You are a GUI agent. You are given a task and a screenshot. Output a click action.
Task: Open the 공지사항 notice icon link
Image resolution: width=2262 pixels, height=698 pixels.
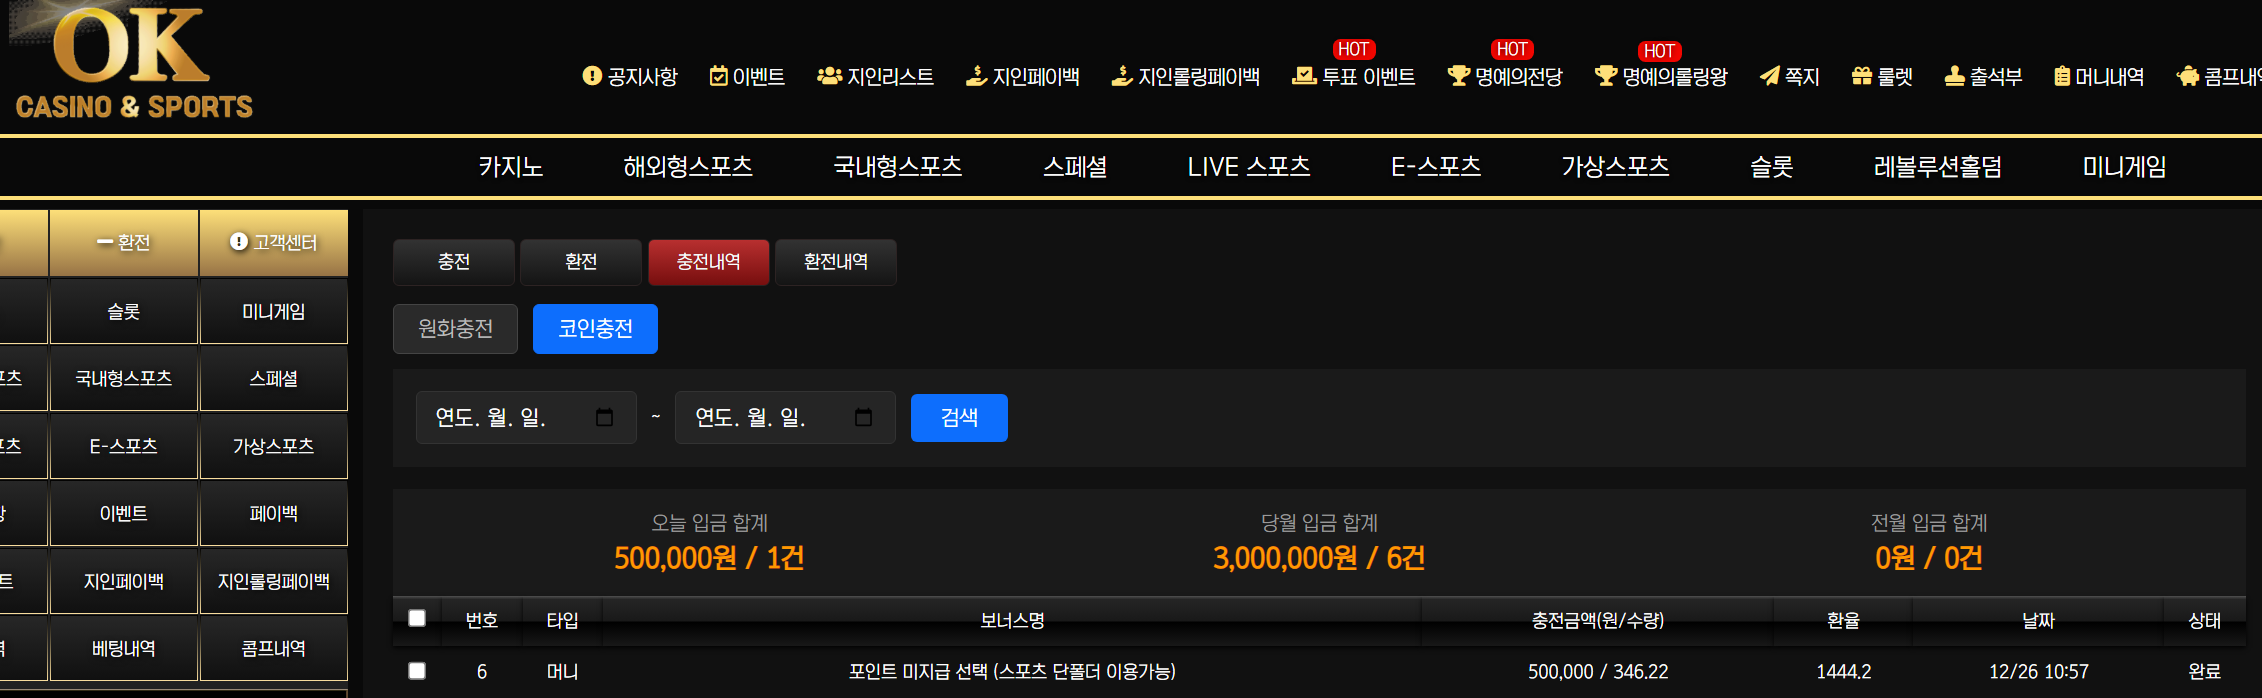pyautogui.click(x=592, y=76)
